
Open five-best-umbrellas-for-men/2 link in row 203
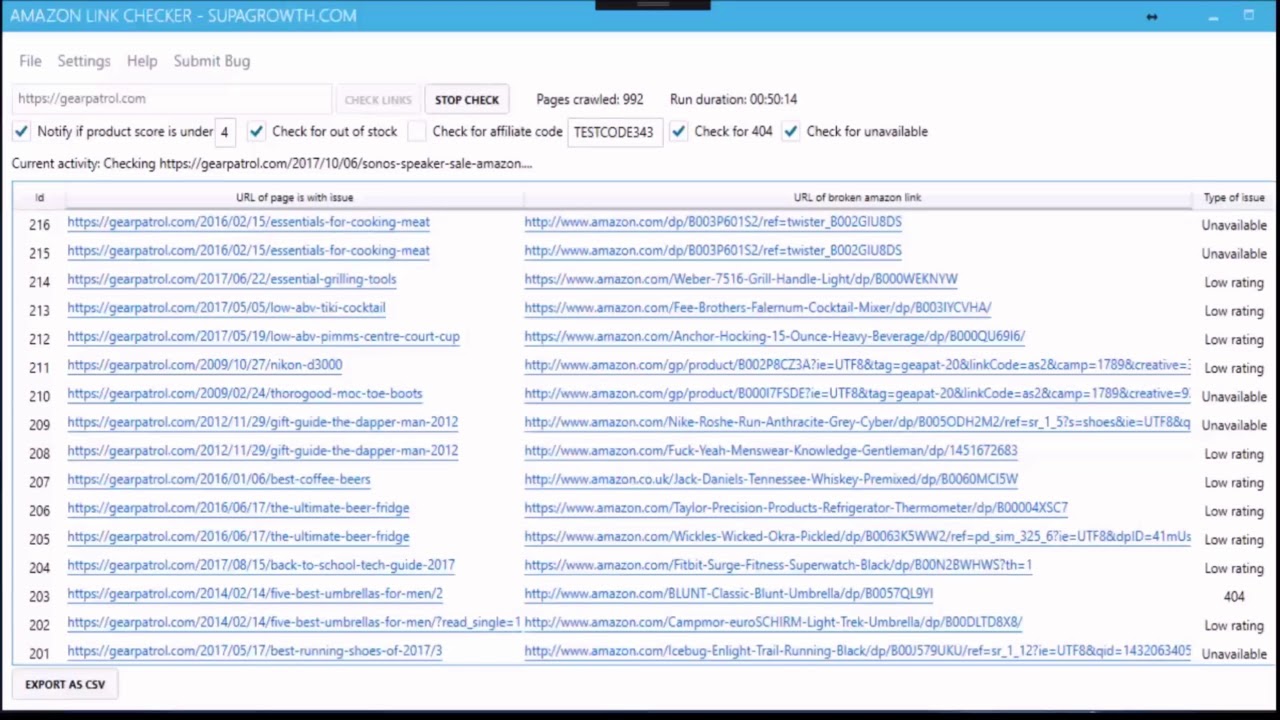pyautogui.click(x=254, y=594)
